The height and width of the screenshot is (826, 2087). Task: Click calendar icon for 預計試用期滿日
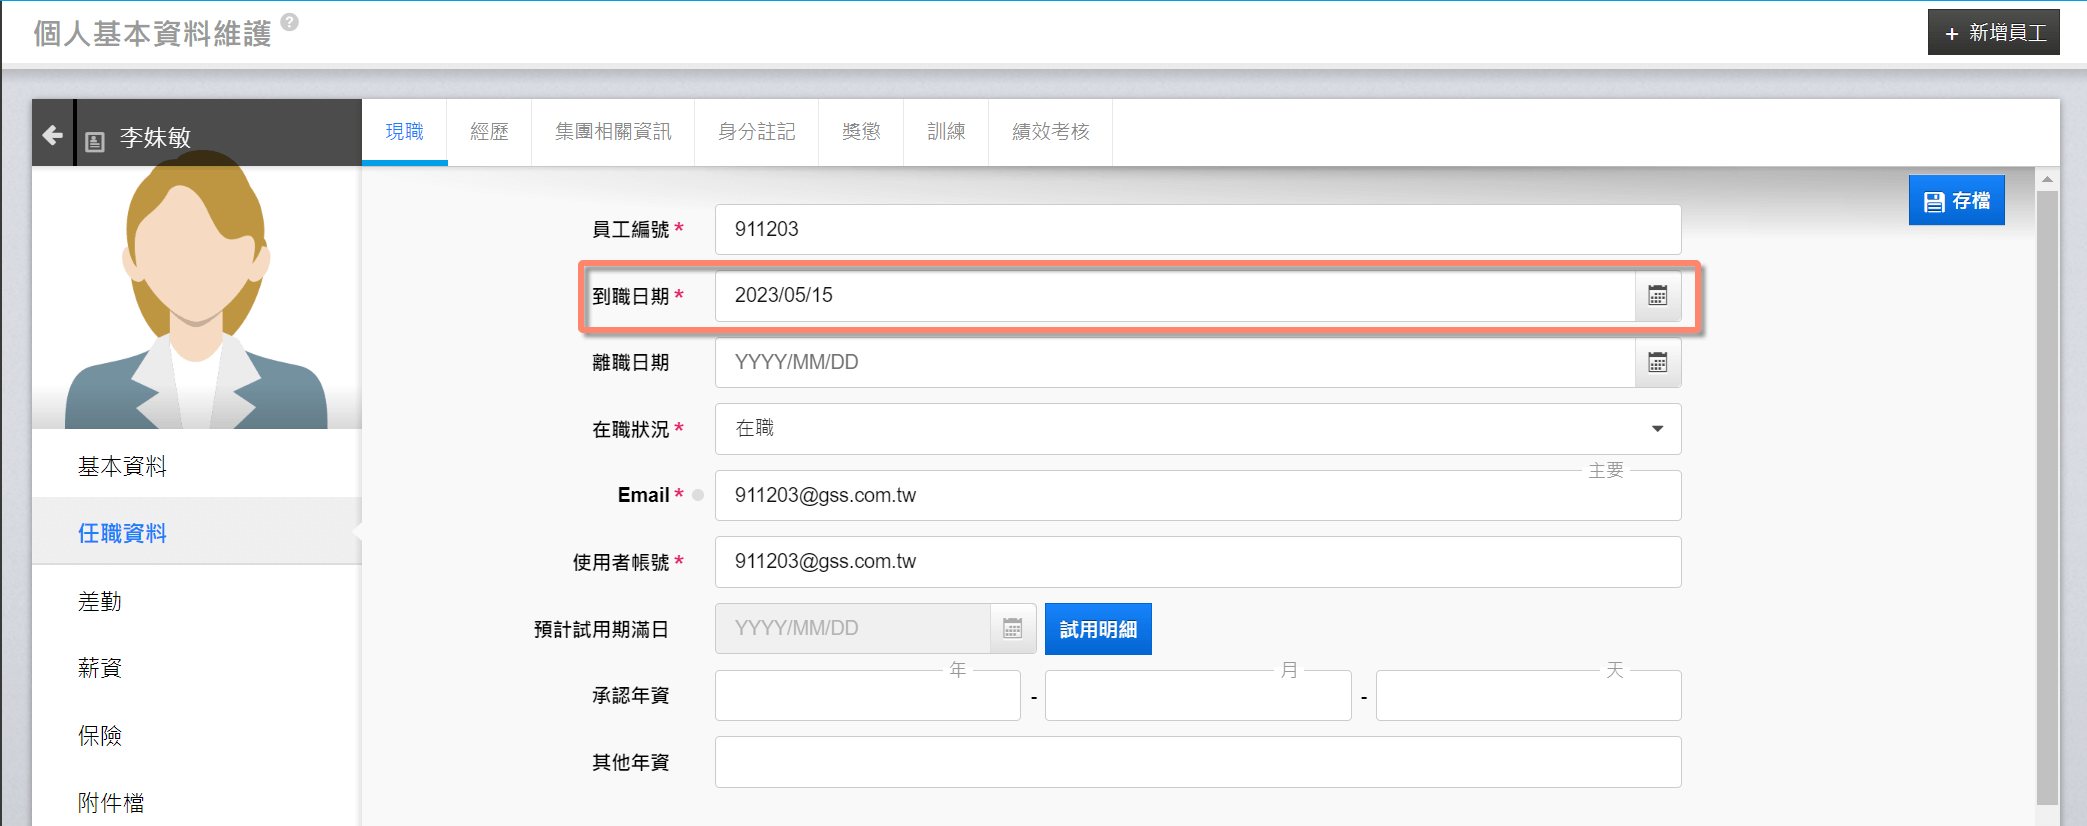pyautogui.click(x=1012, y=629)
